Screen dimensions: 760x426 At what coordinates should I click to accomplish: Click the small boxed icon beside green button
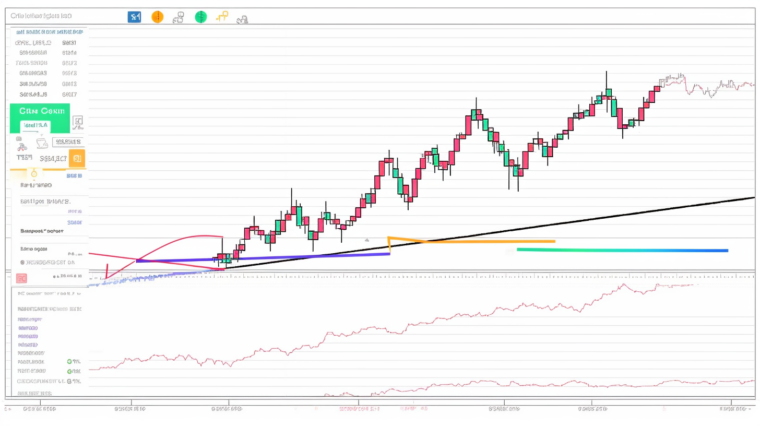(x=78, y=123)
